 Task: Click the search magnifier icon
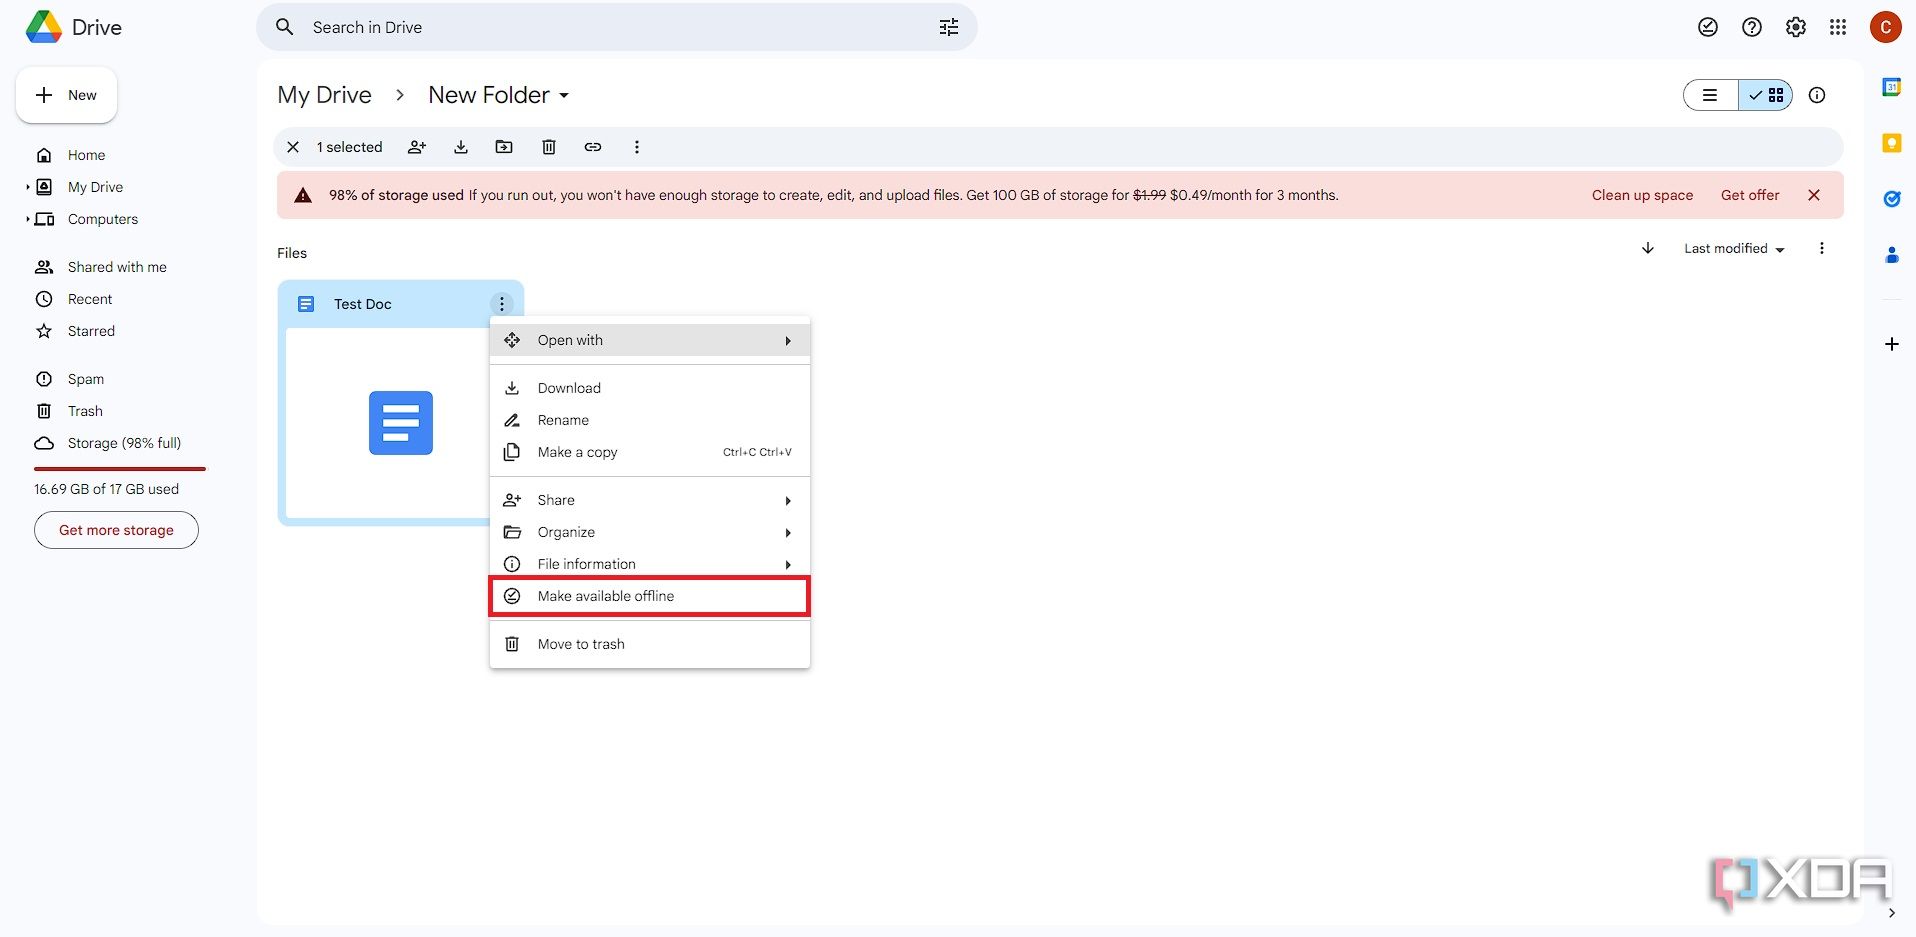tap(285, 27)
